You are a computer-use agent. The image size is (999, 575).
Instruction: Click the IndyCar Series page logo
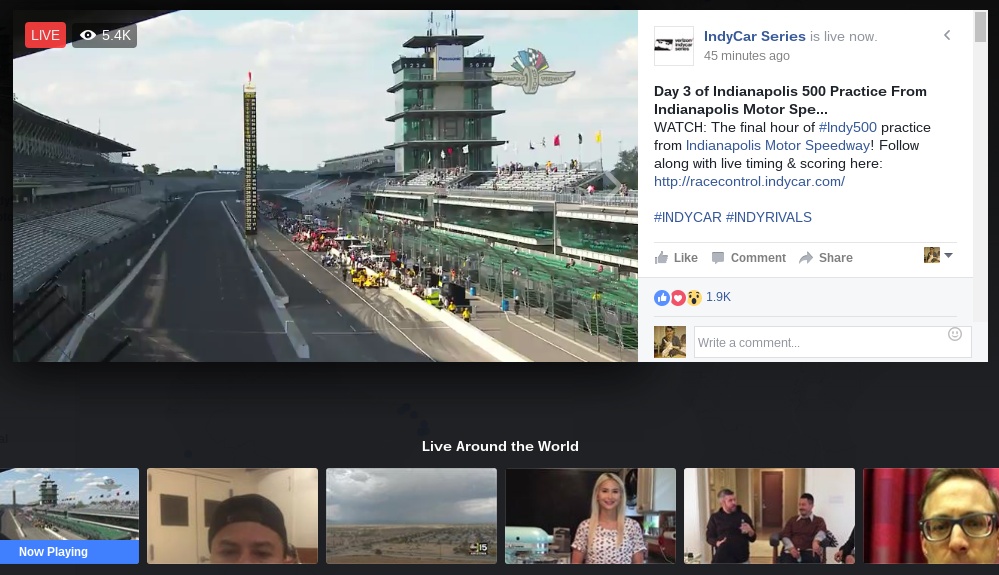coord(673,46)
